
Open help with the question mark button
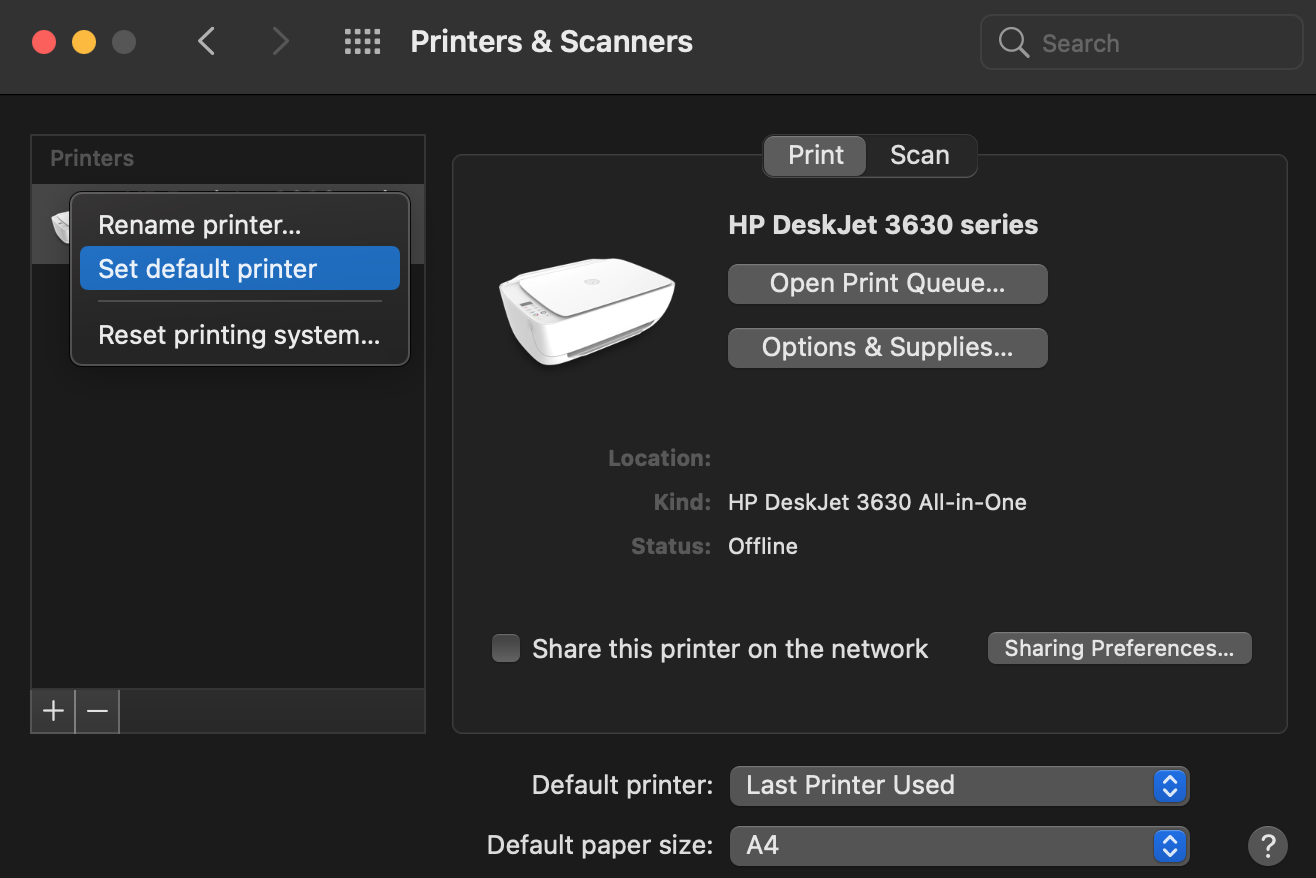point(1267,845)
